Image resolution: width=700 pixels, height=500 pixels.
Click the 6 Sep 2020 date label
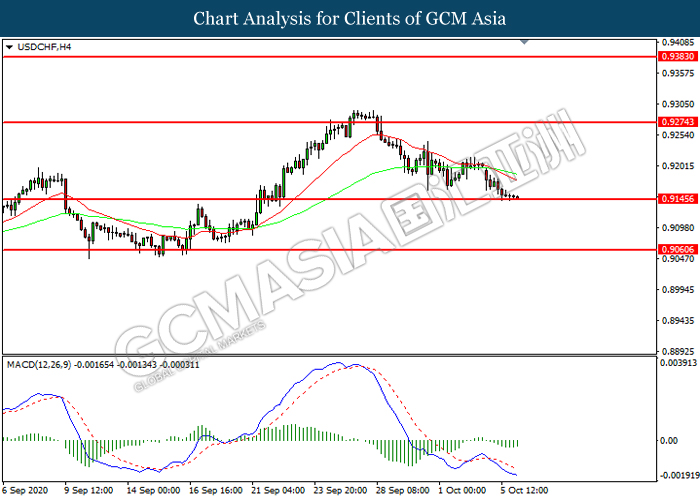[25, 490]
